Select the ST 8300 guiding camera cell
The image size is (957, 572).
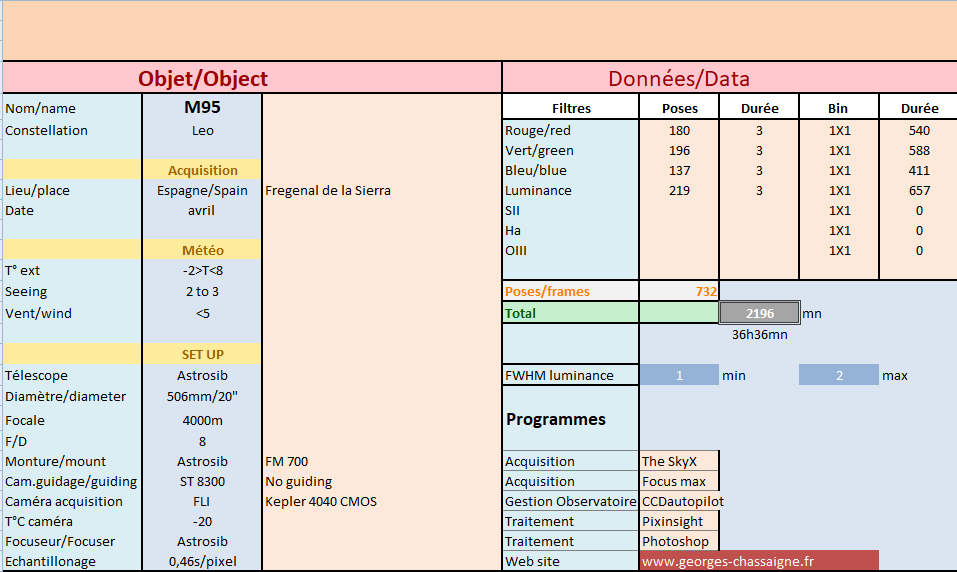point(202,481)
